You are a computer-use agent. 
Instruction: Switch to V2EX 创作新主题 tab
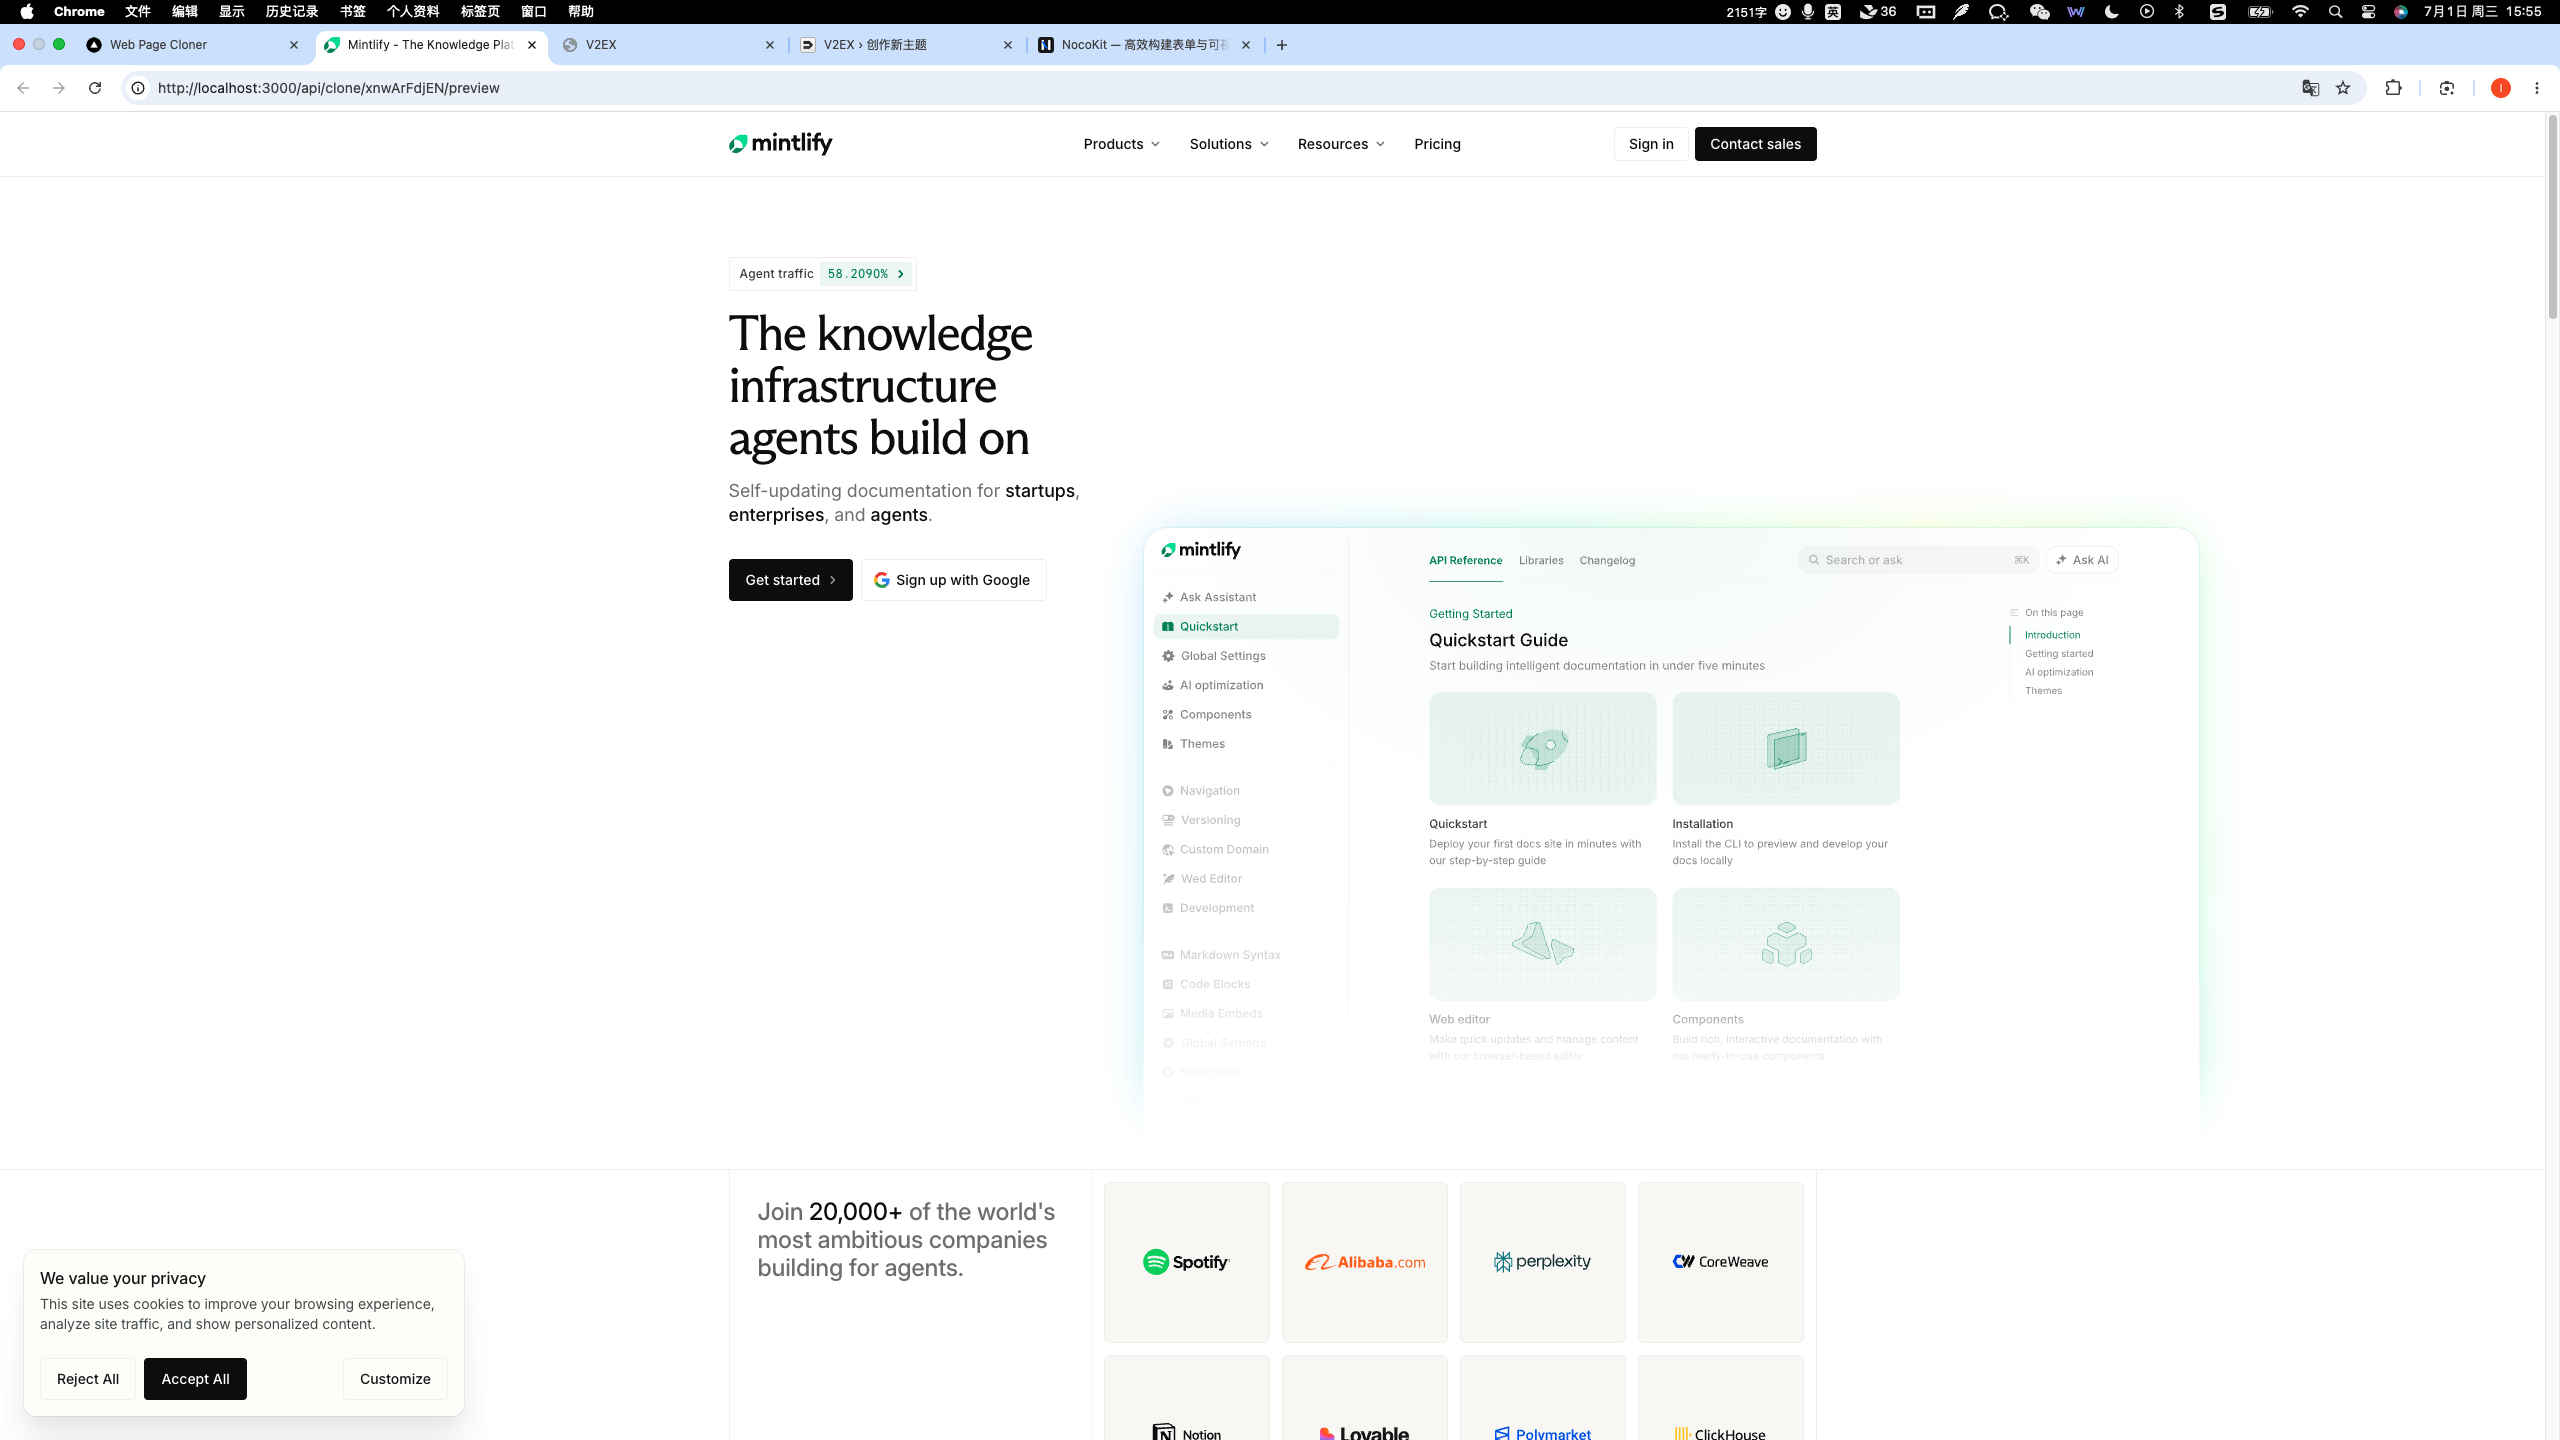pyautogui.click(x=905, y=45)
